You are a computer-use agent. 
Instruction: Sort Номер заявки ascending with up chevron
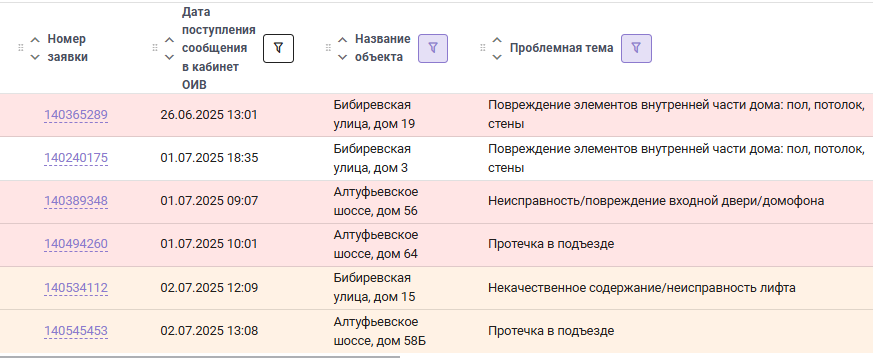coord(35,40)
